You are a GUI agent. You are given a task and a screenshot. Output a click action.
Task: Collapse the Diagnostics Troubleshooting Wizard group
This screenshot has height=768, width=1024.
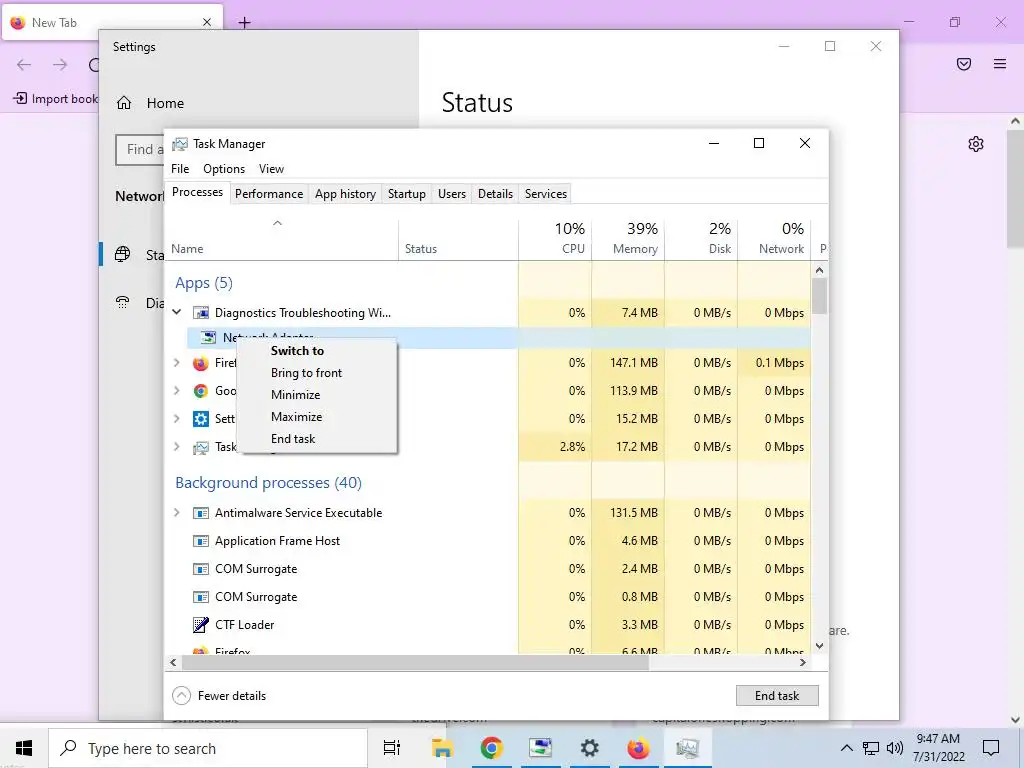[177, 312]
